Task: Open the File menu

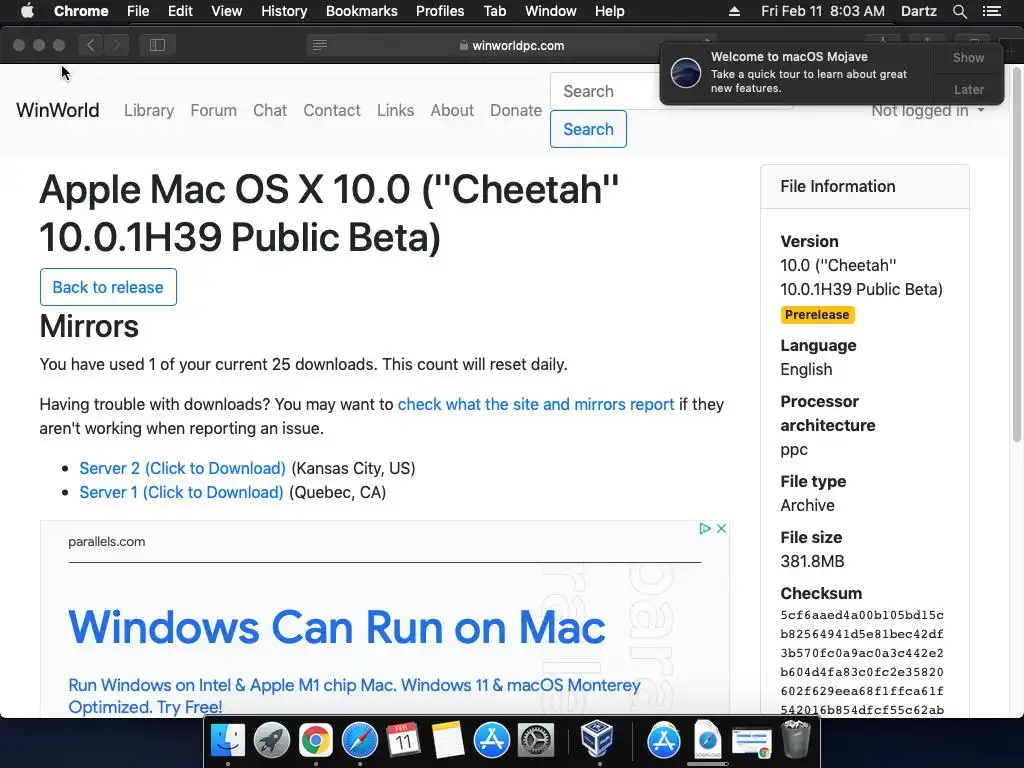Action: 138,11
